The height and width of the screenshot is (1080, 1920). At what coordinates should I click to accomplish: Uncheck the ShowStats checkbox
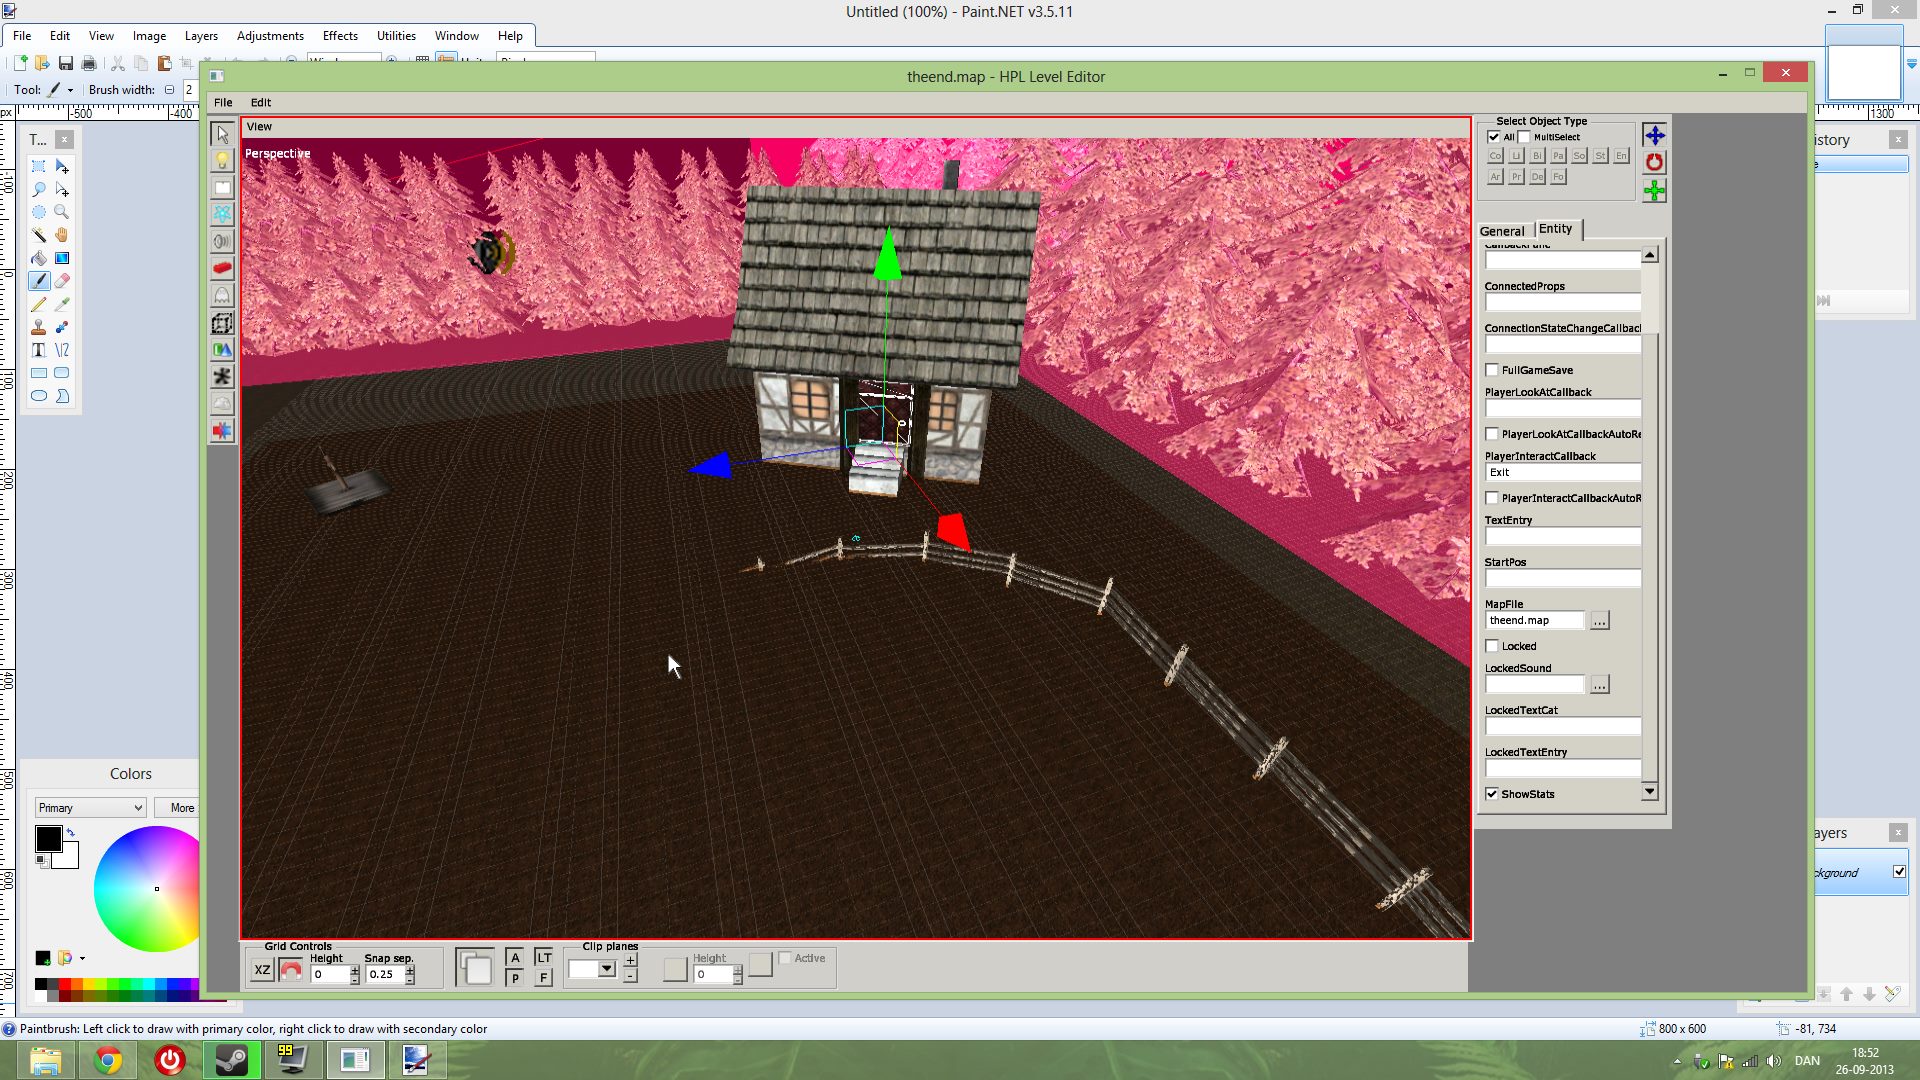(1492, 794)
